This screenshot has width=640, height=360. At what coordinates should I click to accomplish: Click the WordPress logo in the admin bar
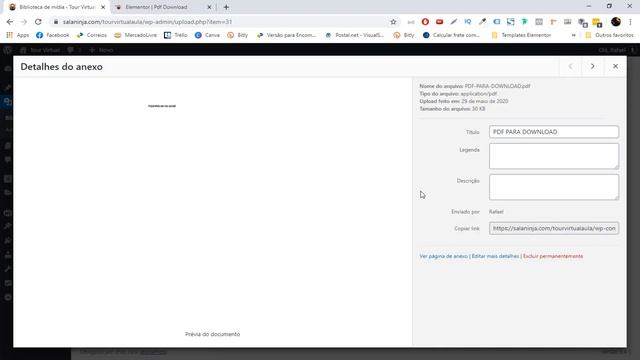[x=7, y=50]
